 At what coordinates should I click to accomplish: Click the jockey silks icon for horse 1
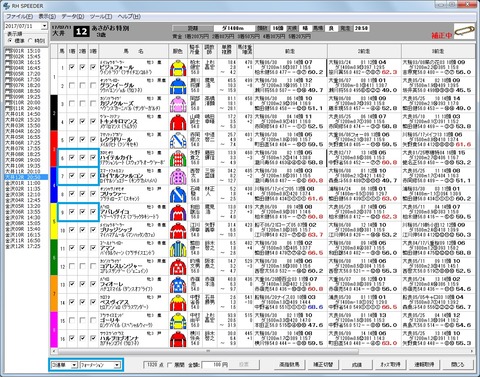point(178,68)
